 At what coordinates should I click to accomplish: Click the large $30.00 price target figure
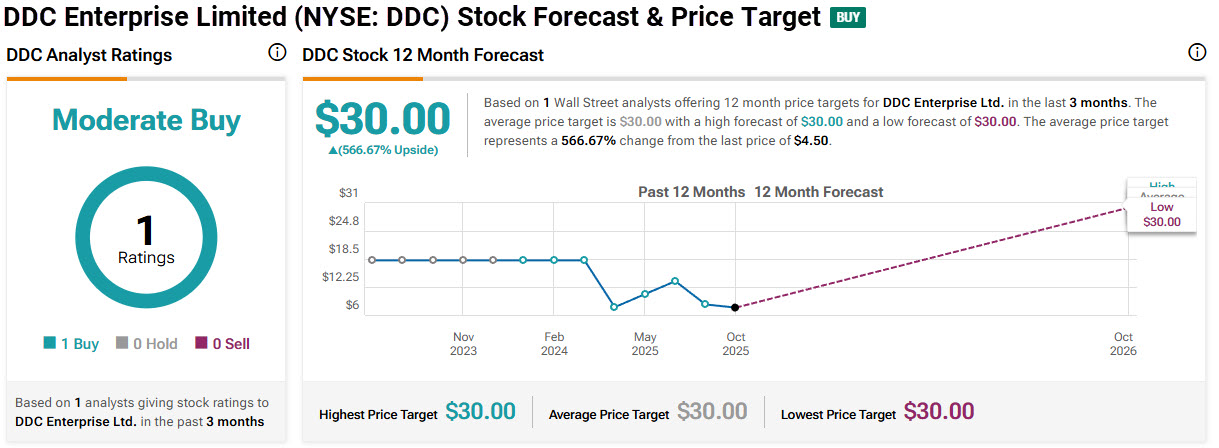pos(383,119)
